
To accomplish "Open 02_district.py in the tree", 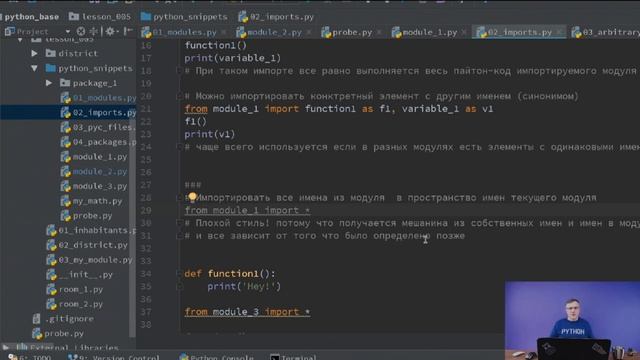I will [87, 245].
